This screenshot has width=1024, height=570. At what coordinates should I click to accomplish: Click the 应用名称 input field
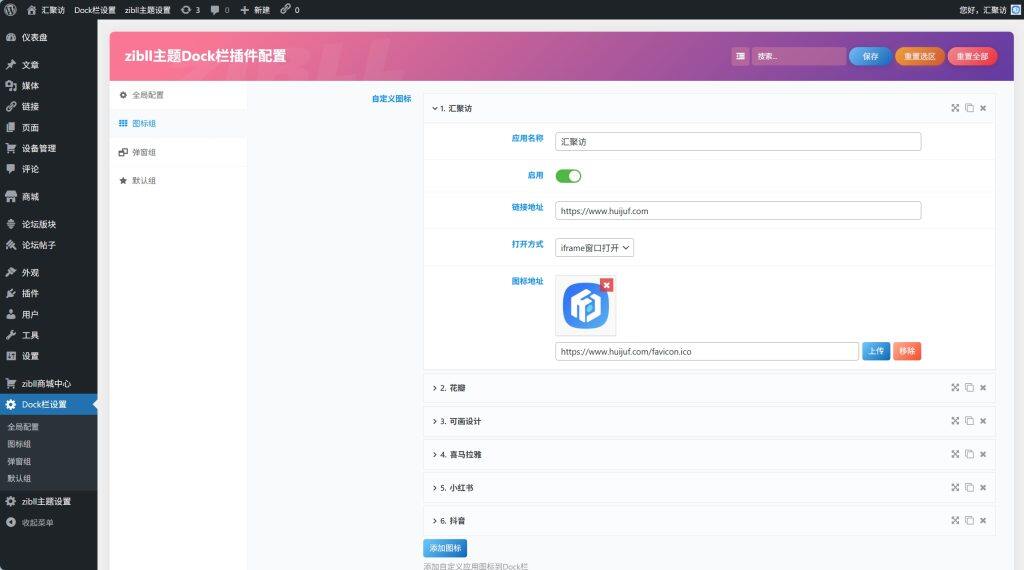738,142
